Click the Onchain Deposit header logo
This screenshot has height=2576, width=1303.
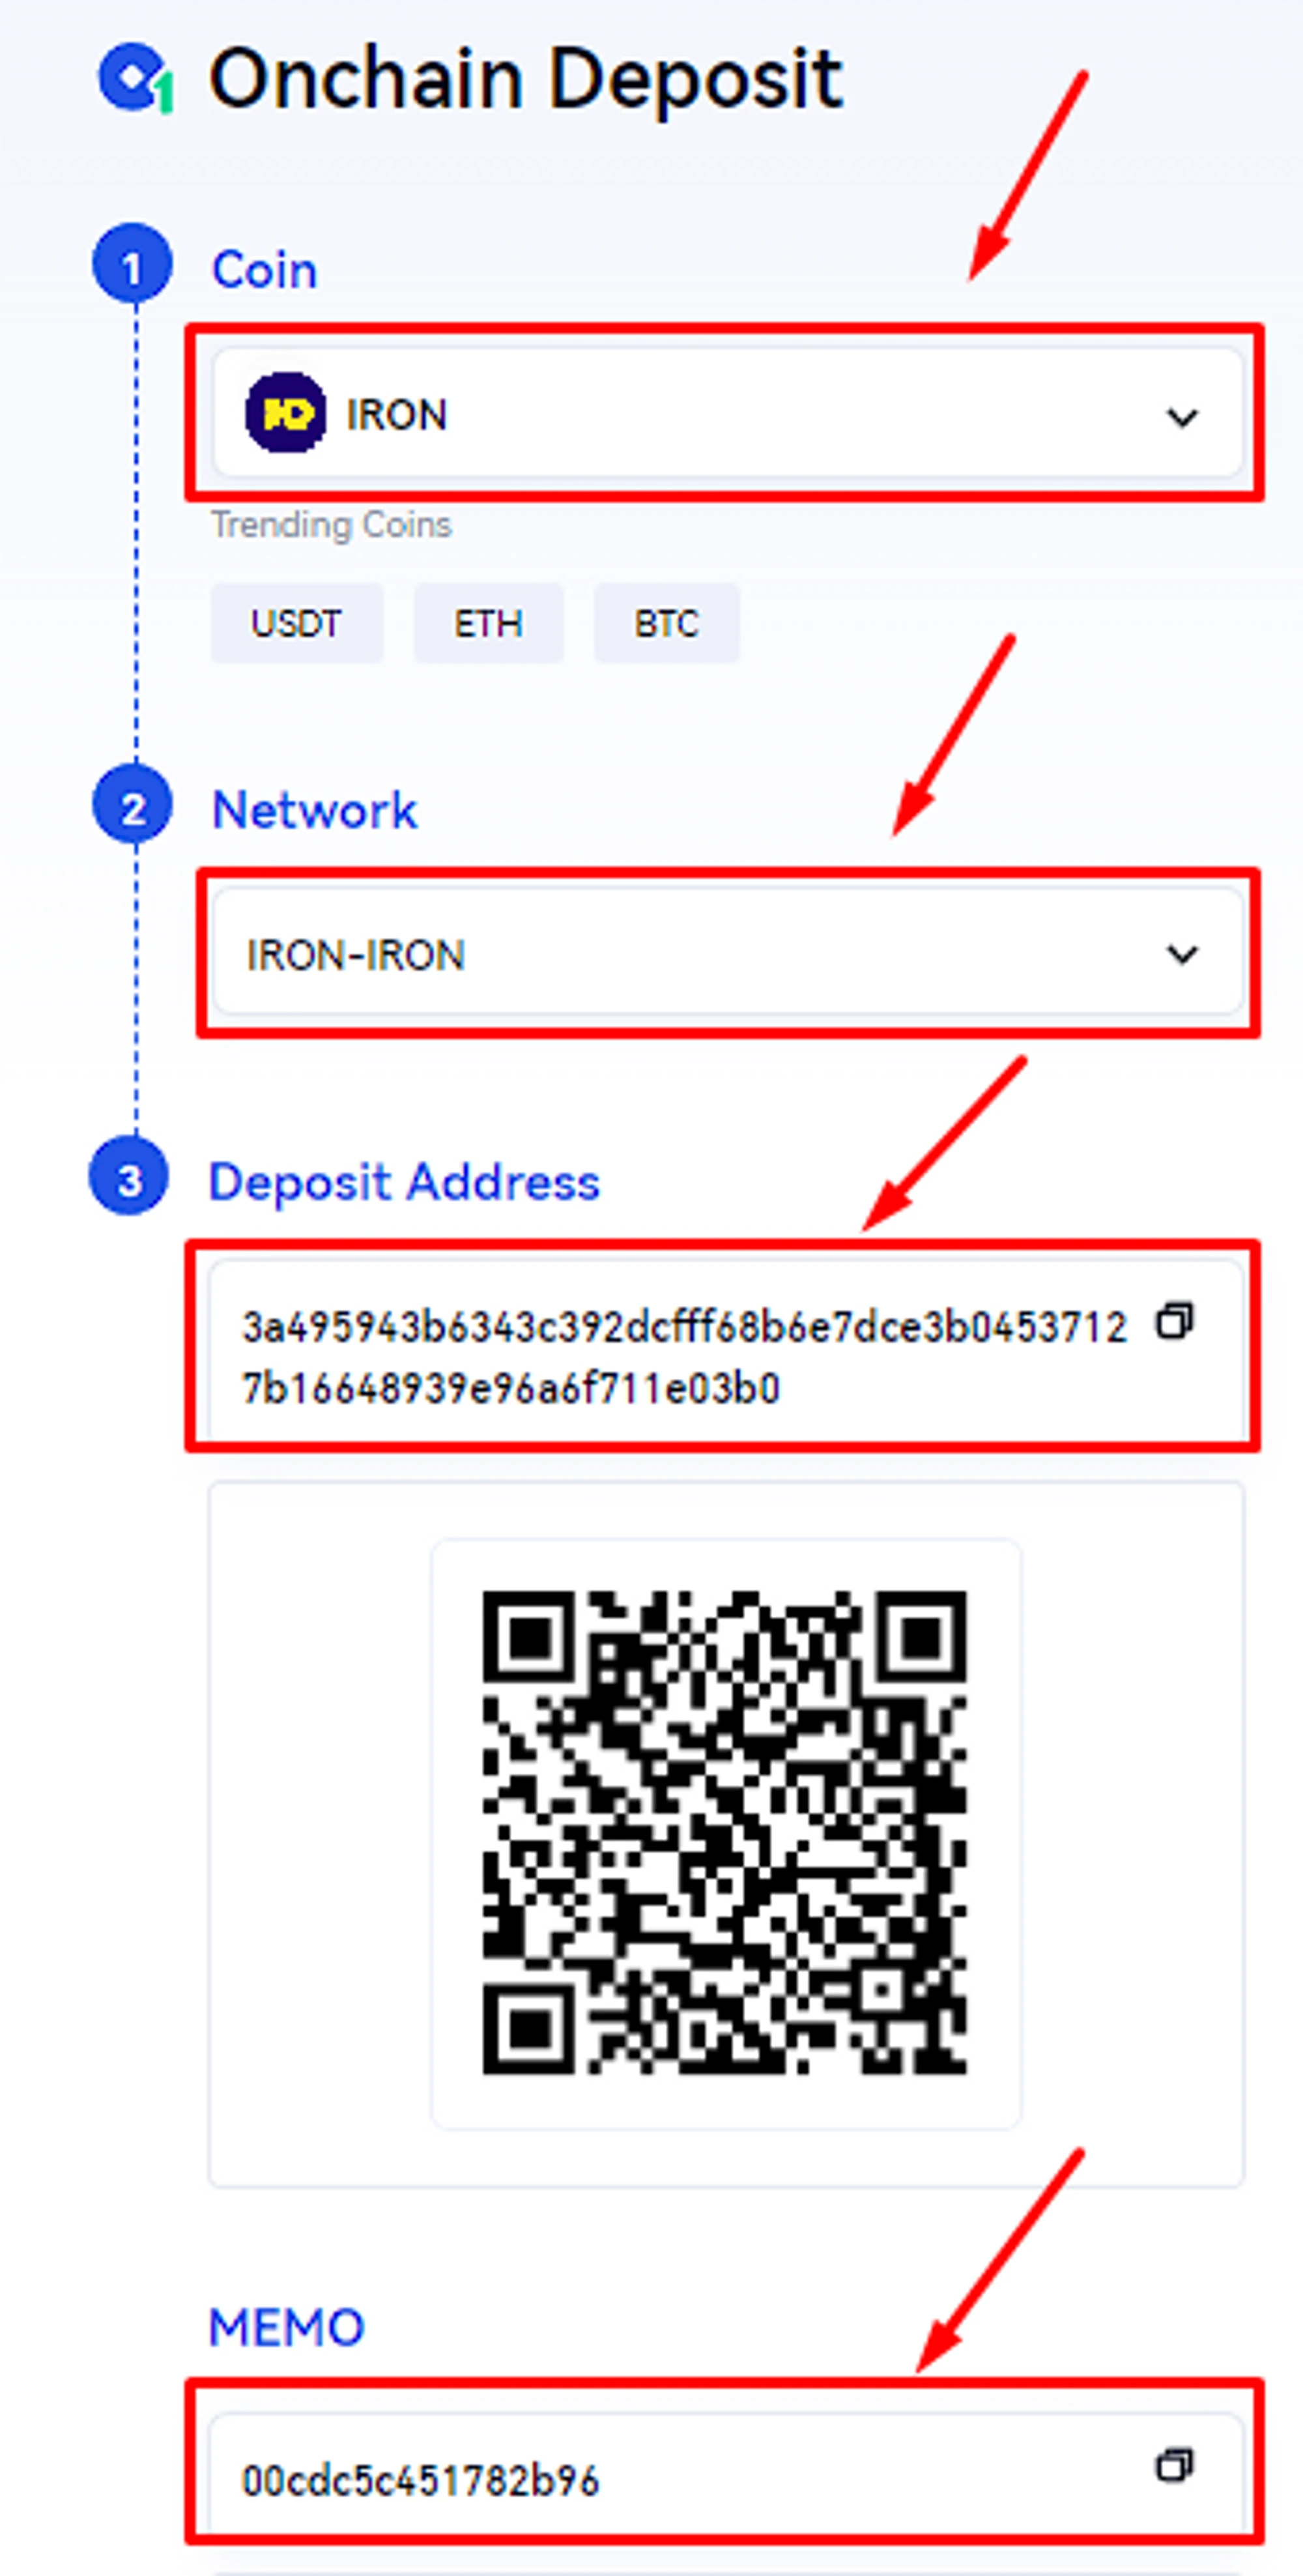(136, 78)
